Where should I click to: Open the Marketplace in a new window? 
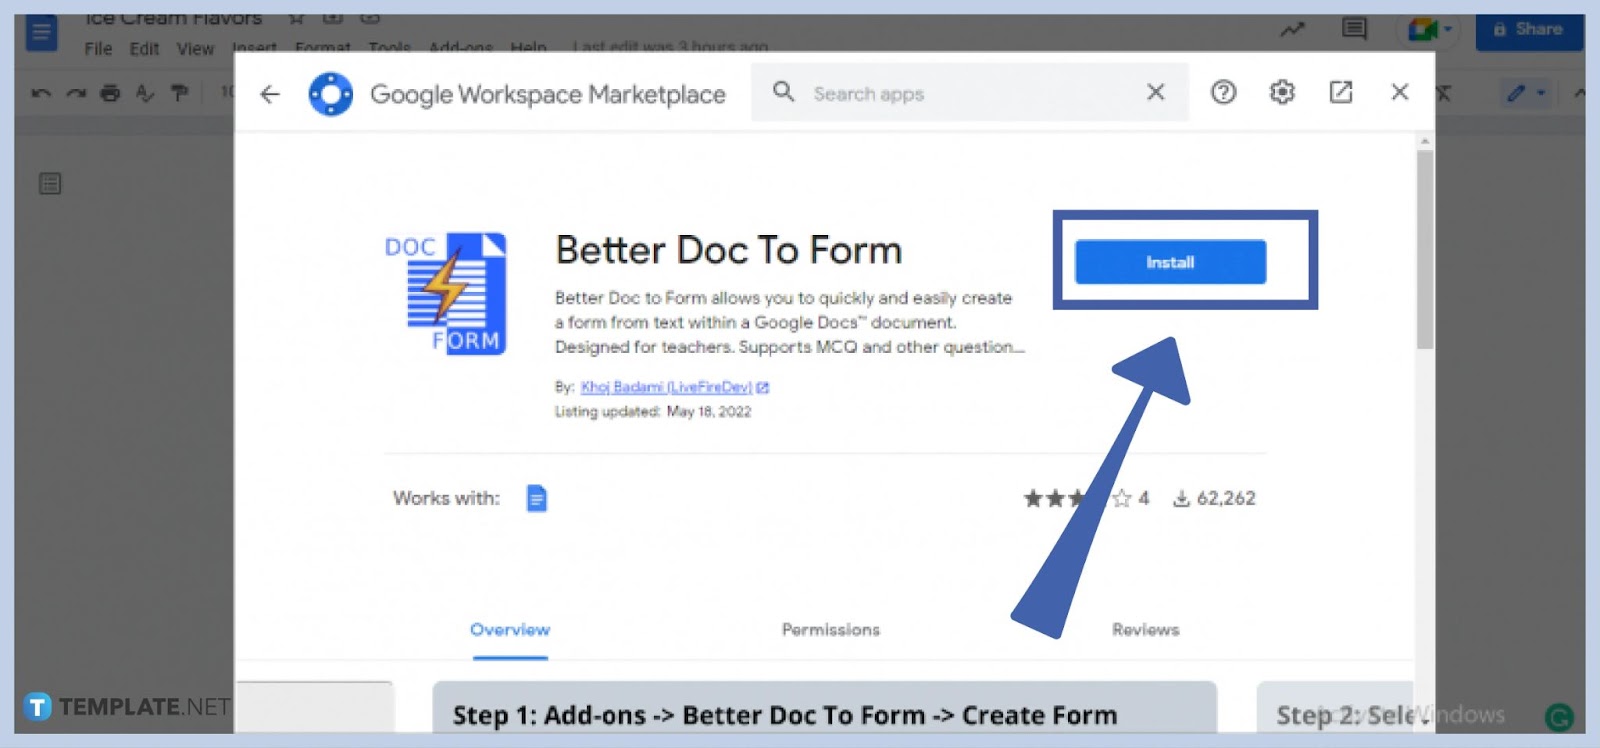coord(1340,93)
